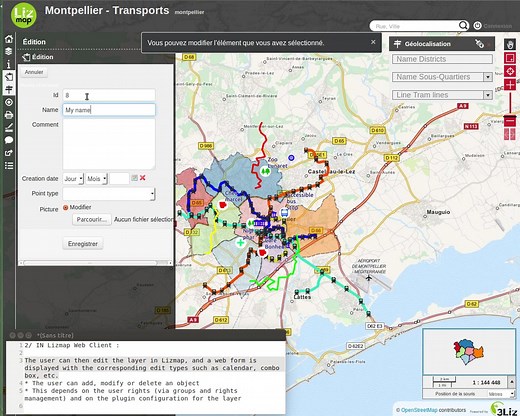The image size is (520, 416).
Task: Click the Comment text area
Action: [109, 144]
